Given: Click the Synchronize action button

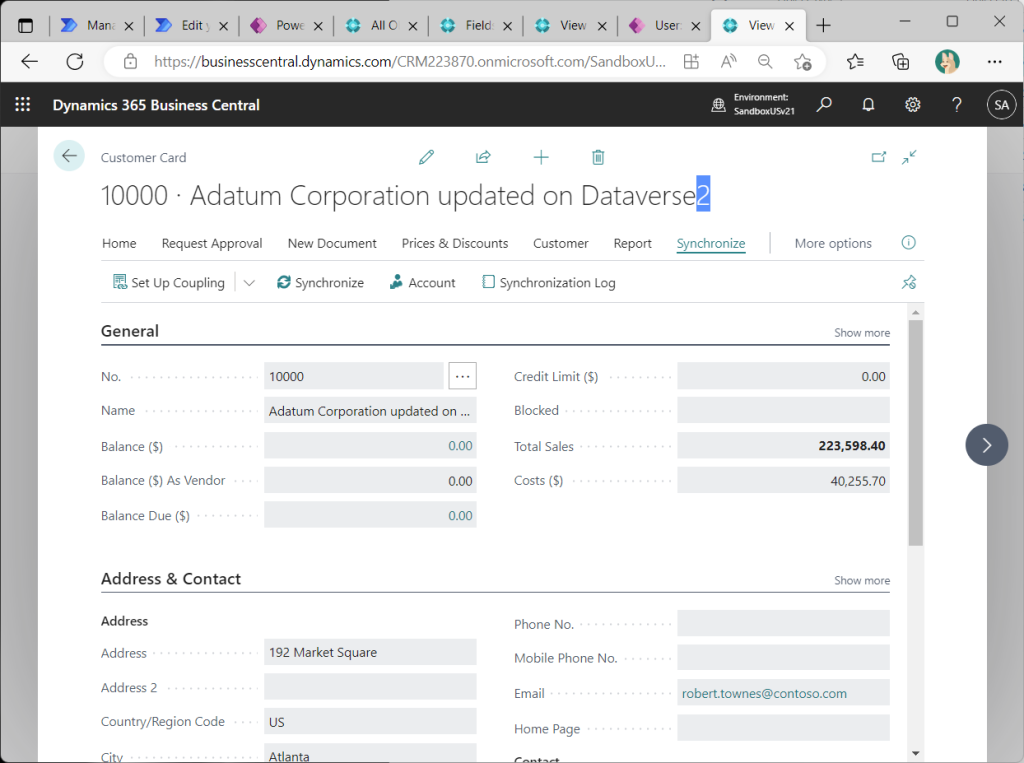Looking at the screenshot, I should coord(320,282).
